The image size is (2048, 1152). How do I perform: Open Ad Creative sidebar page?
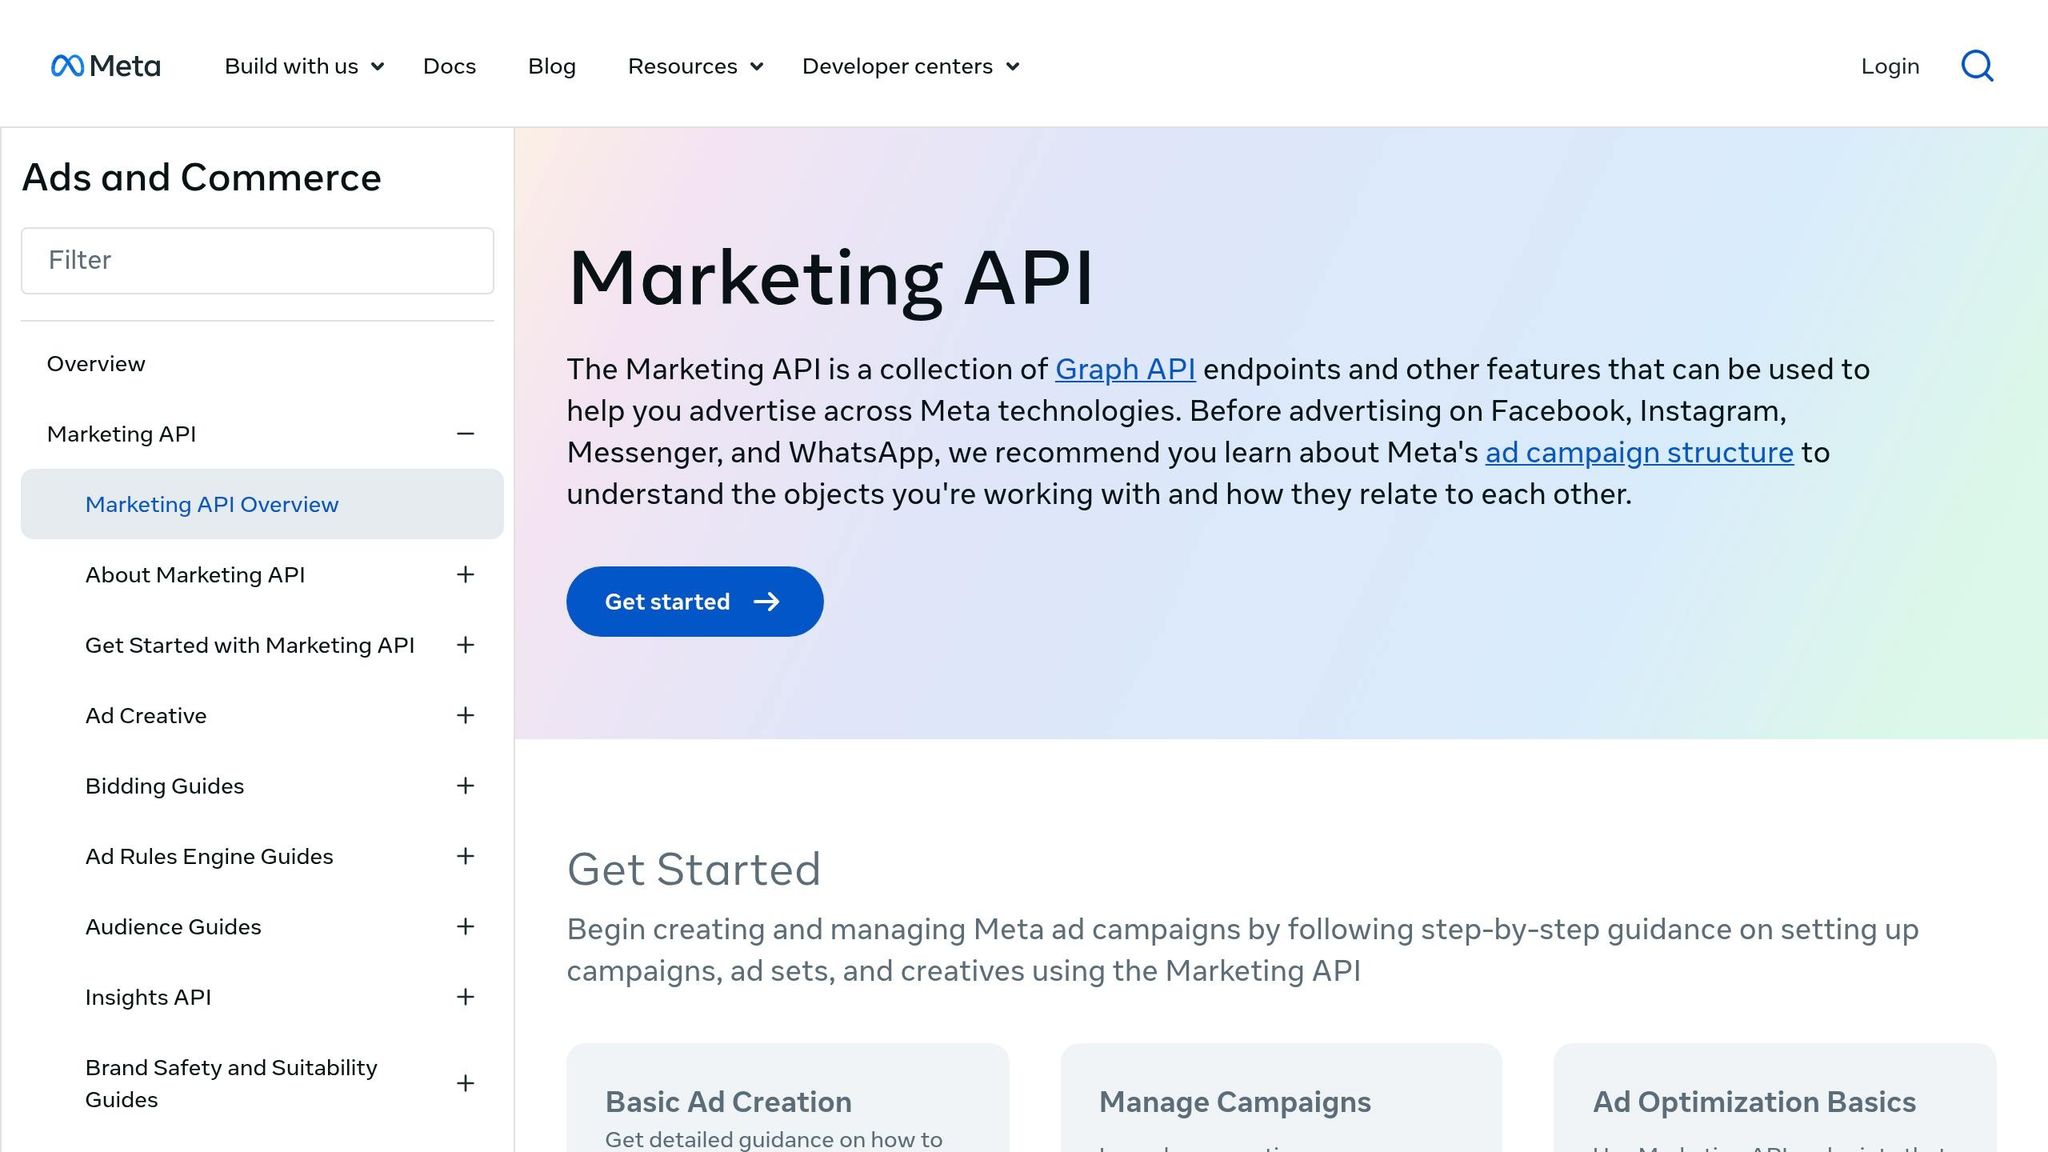(146, 716)
